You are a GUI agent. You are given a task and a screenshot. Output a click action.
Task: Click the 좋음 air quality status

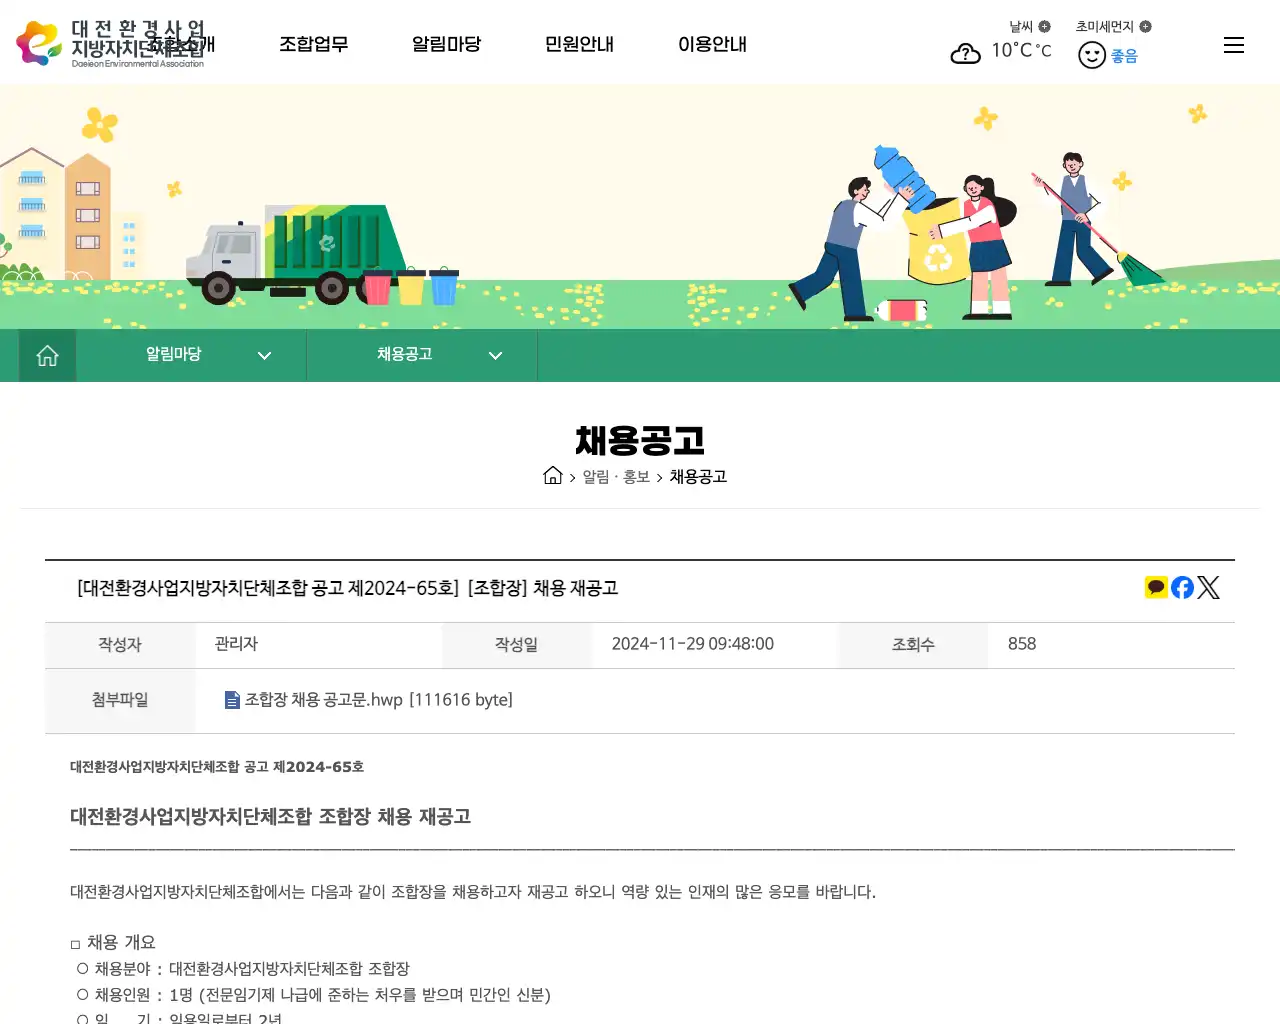pyautogui.click(x=1123, y=55)
